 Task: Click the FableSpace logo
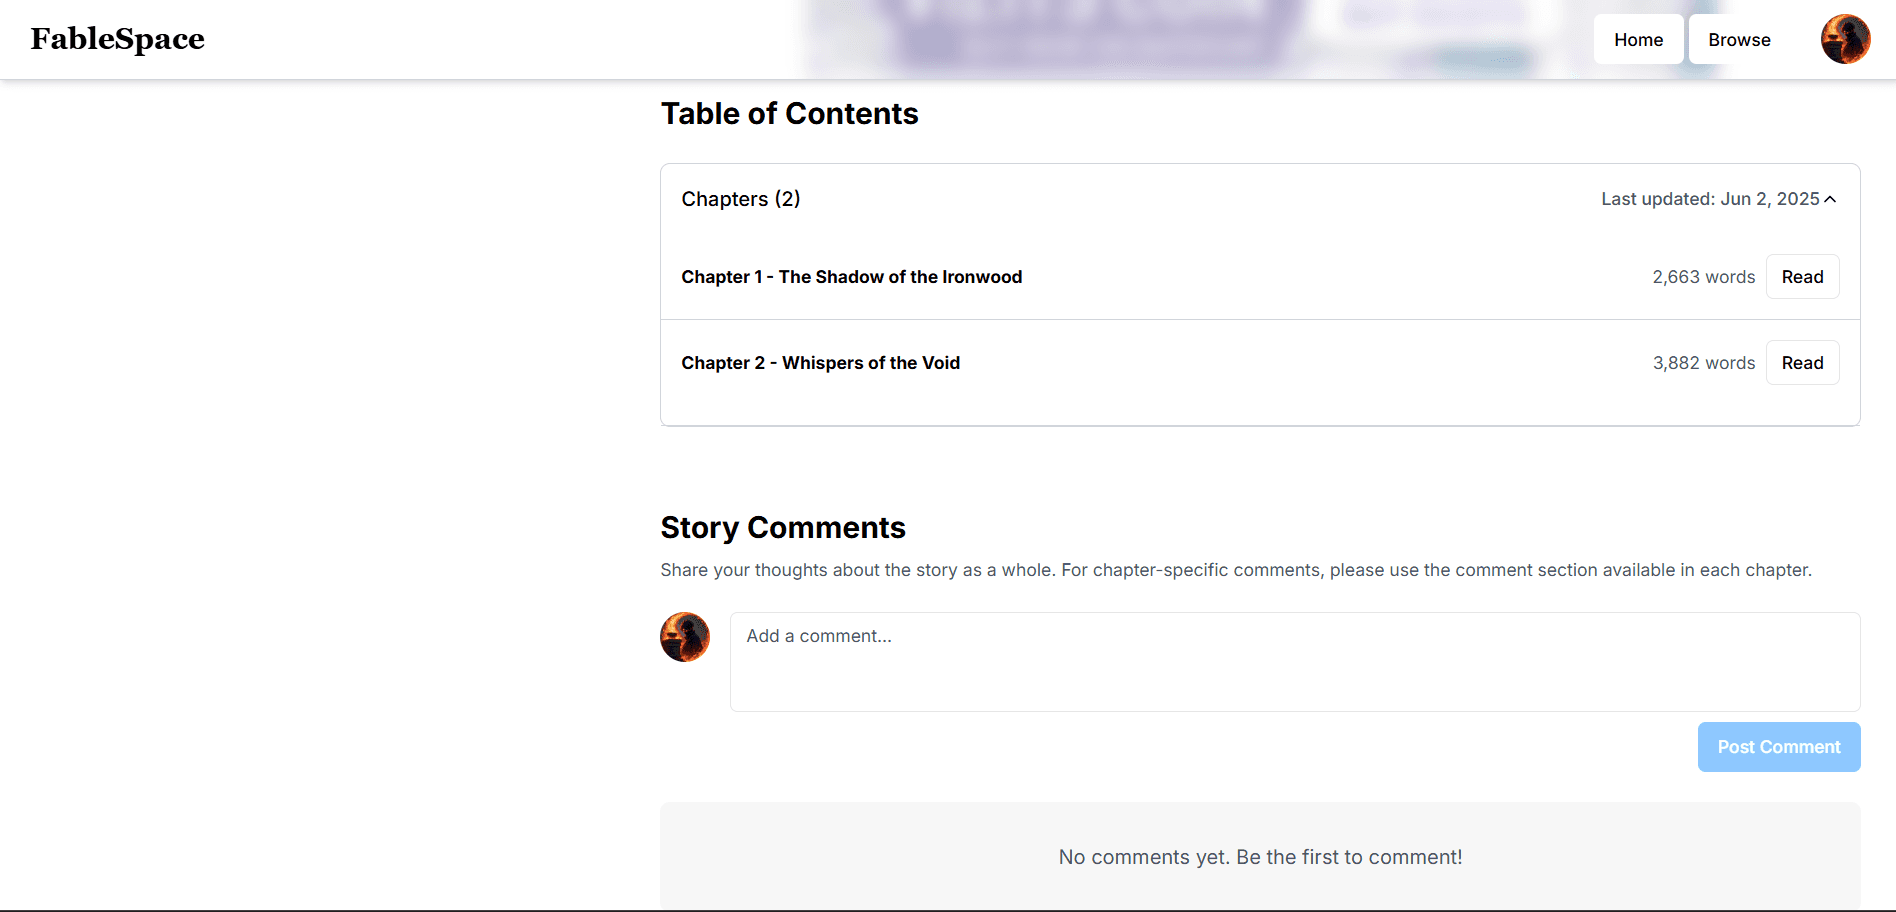pyautogui.click(x=117, y=39)
